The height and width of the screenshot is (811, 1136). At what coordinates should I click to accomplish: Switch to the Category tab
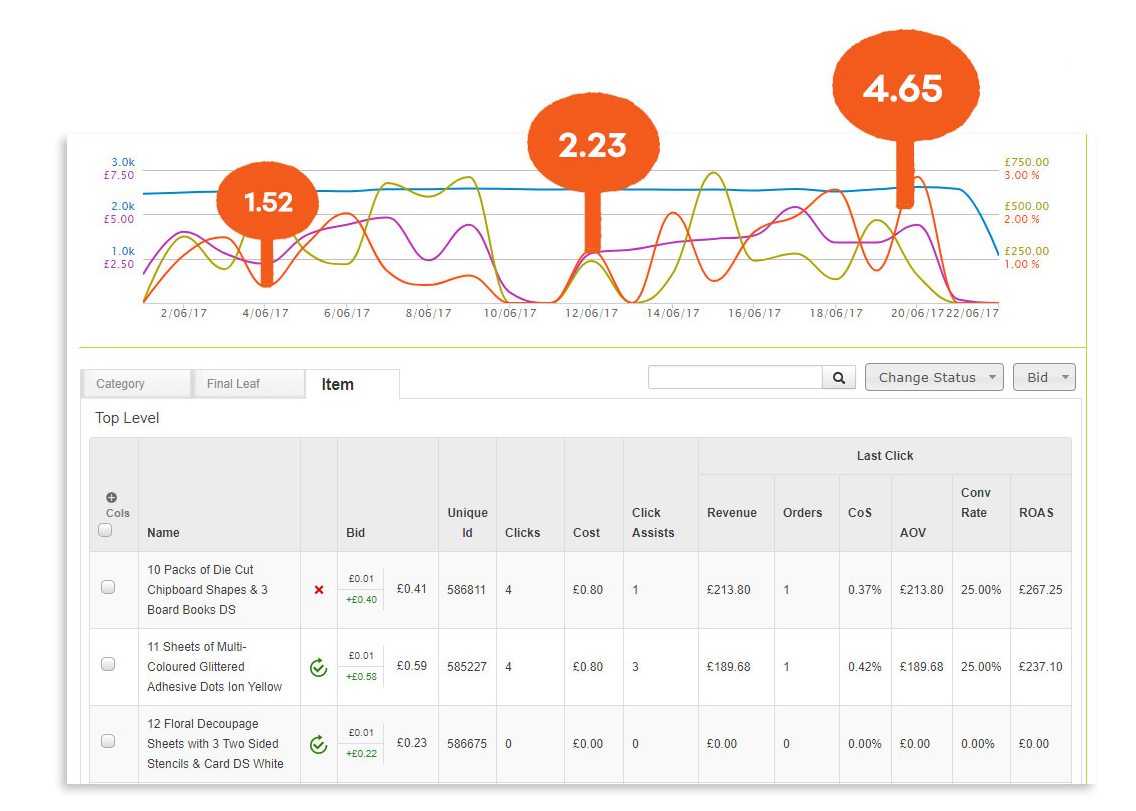tap(134, 384)
